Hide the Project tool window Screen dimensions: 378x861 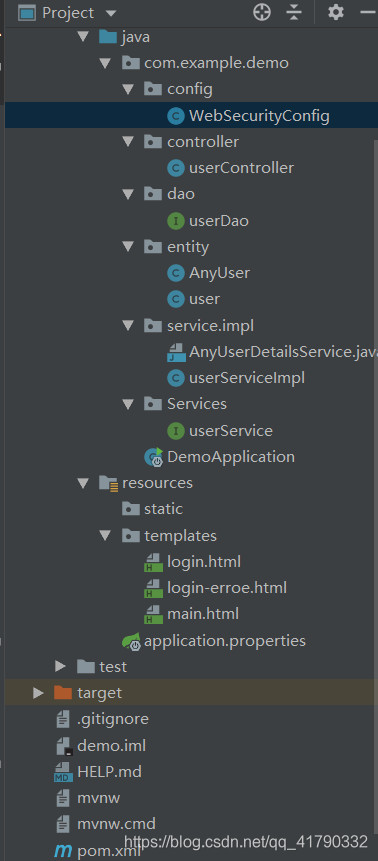pos(369,12)
